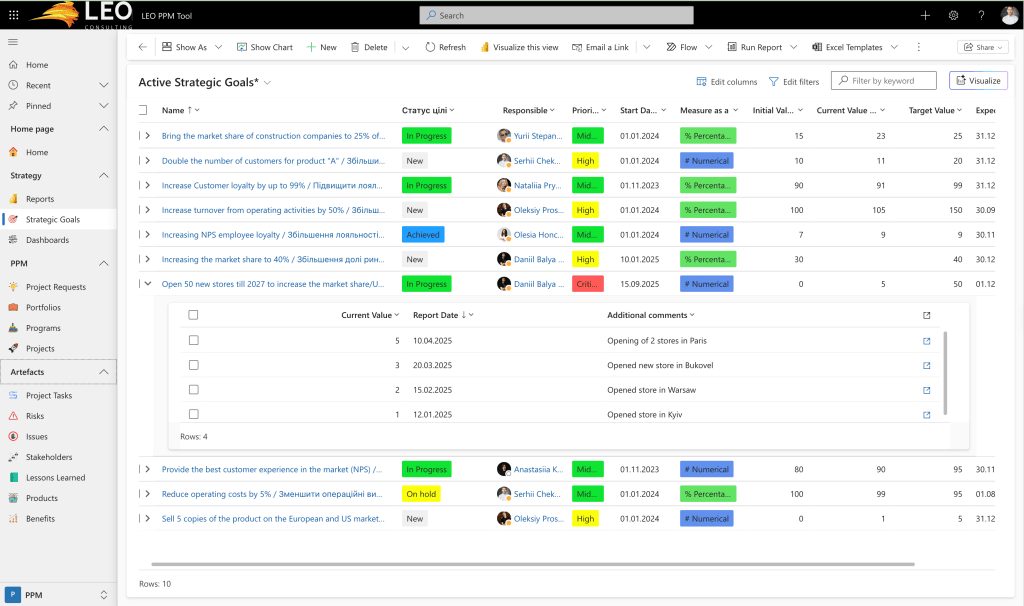Click the red Critical priority badge
The image size is (1024, 606).
(x=587, y=284)
